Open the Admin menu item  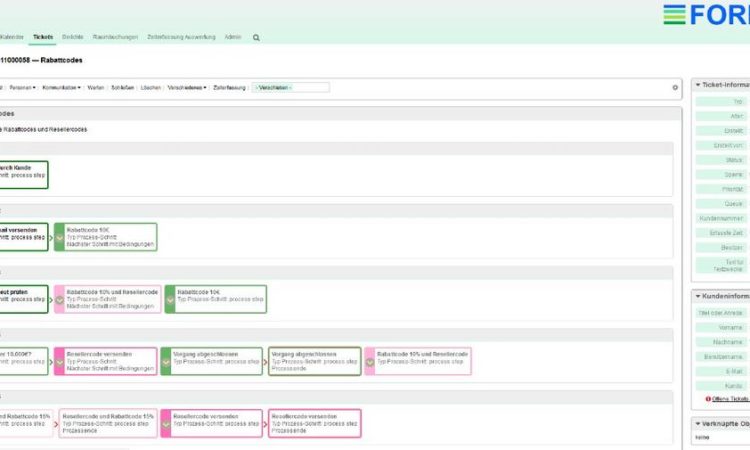pos(232,37)
